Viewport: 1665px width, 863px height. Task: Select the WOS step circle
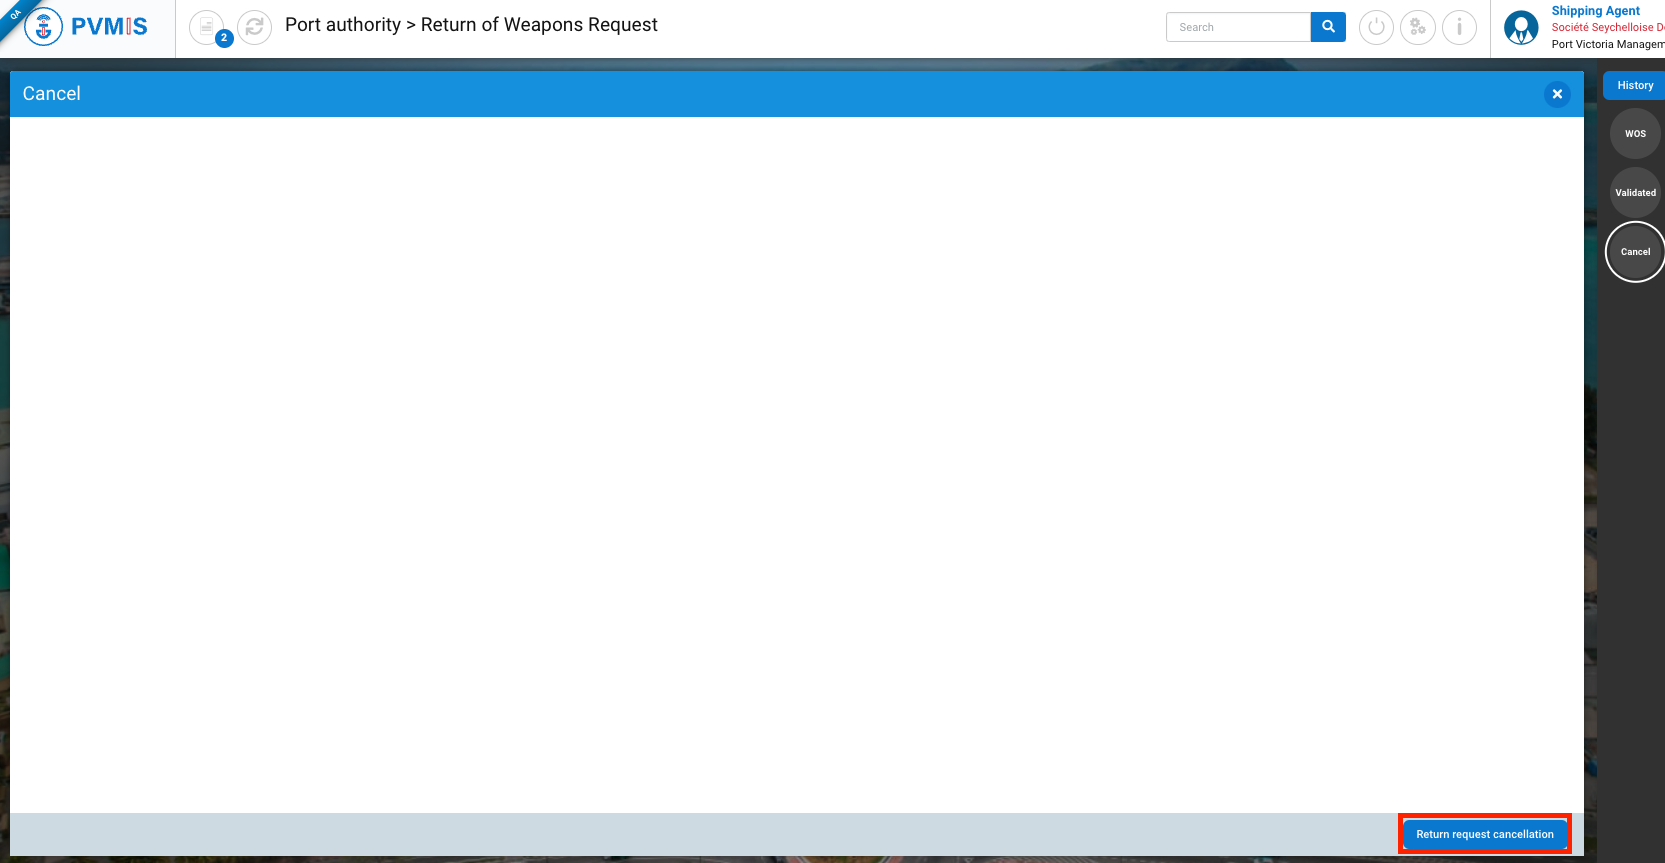[x=1635, y=134]
